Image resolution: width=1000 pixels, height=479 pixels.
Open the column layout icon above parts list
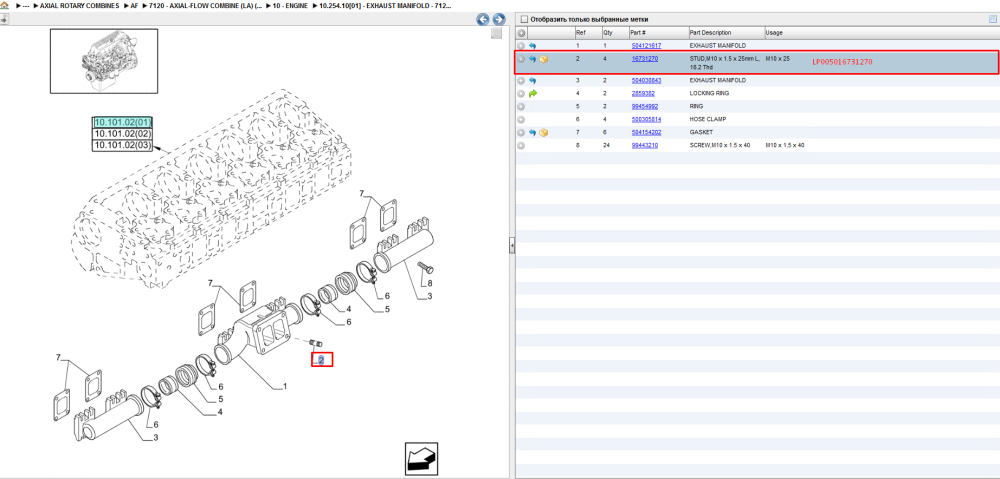tap(992, 19)
